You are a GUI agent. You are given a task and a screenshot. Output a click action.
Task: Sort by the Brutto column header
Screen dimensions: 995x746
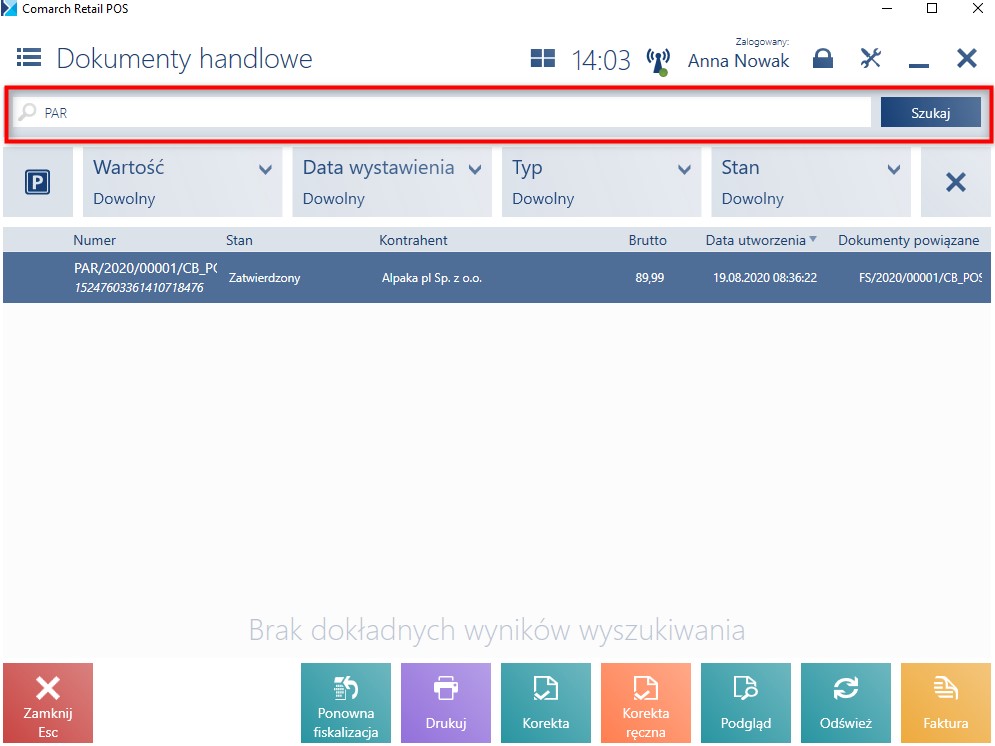point(647,240)
